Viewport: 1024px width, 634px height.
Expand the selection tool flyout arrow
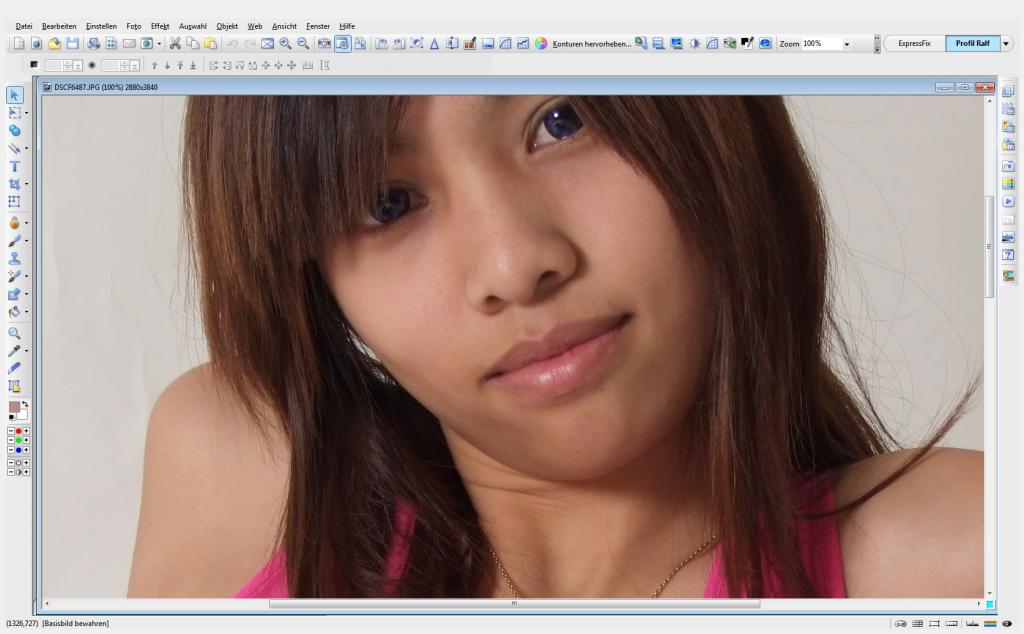pyautogui.click(x=26, y=113)
